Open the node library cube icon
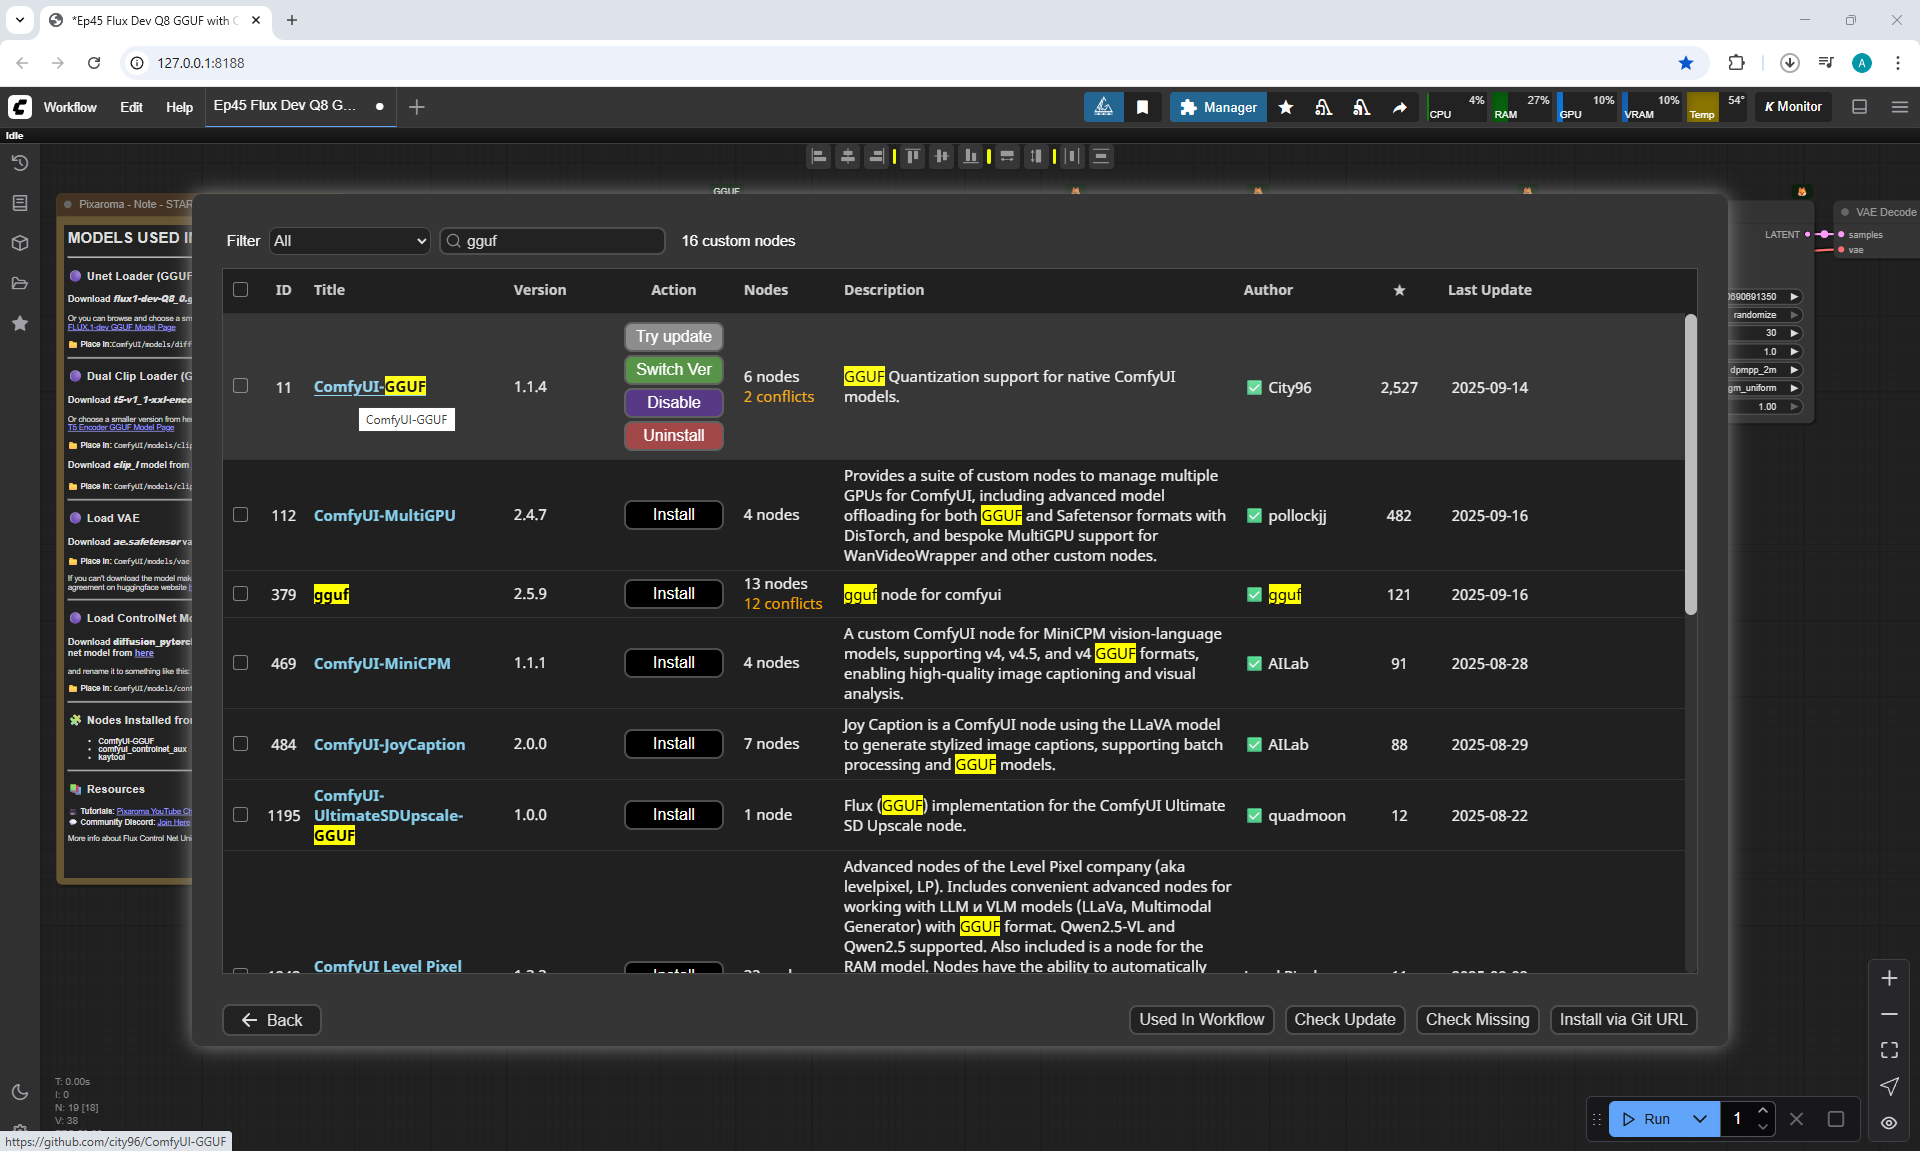This screenshot has width=1920, height=1151. click(x=19, y=243)
